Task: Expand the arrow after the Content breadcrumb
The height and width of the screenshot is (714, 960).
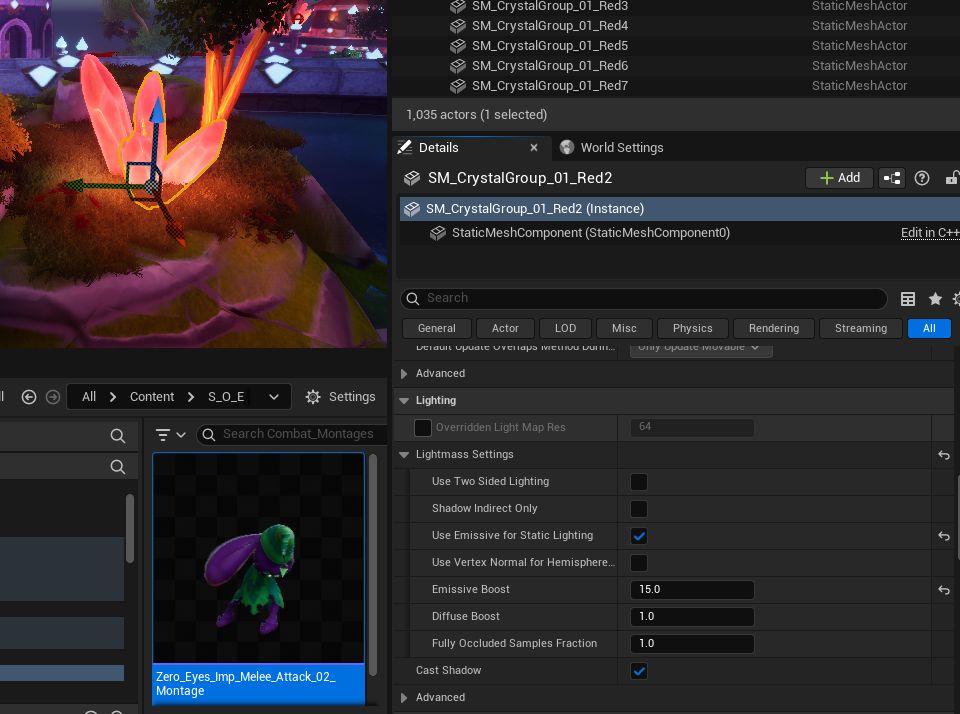Action: point(191,397)
